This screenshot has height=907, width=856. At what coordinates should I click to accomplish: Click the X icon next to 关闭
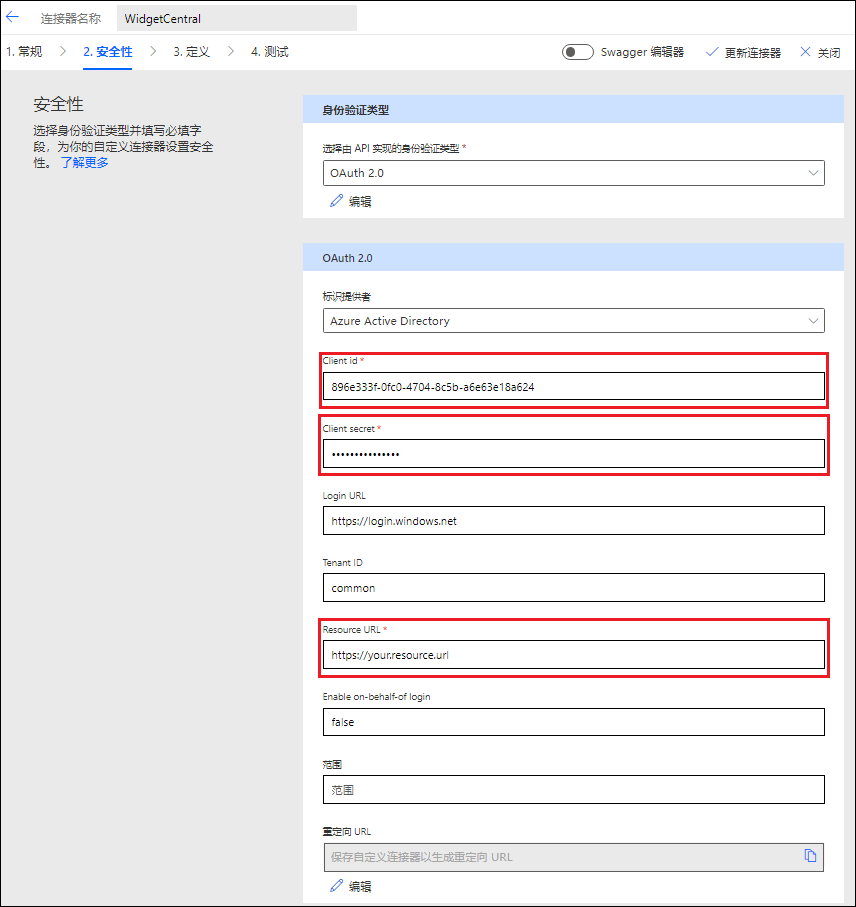point(805,52)
